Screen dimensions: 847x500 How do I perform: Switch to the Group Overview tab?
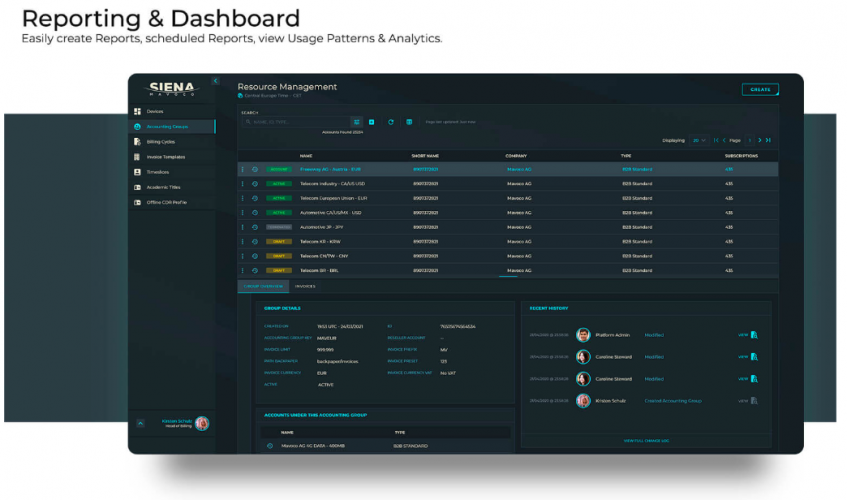(x=263, y=286)
